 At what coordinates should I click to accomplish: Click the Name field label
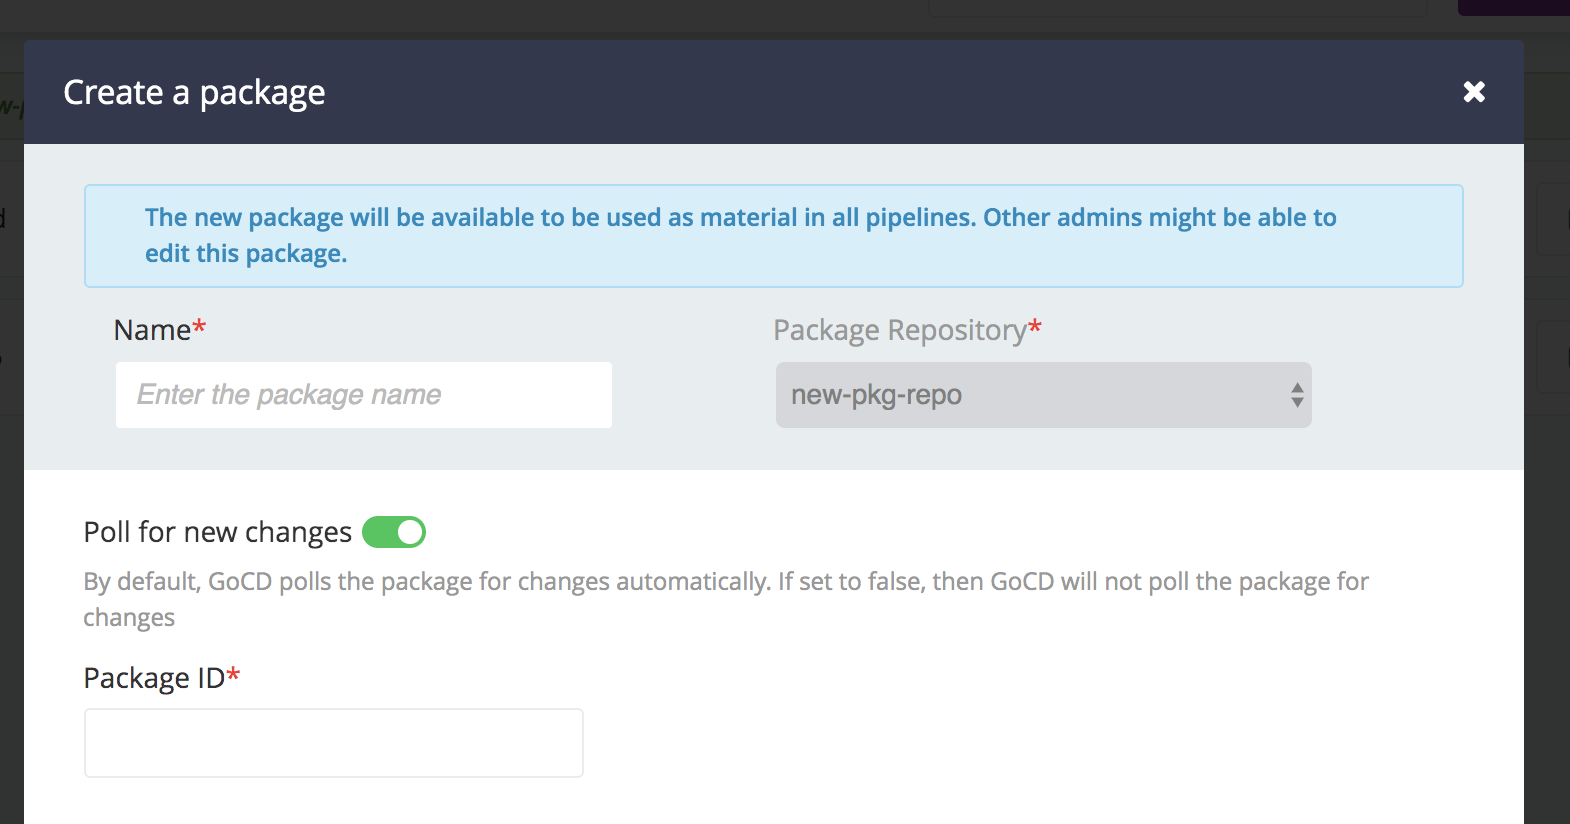pyautogui.click(x=152, y=330)
